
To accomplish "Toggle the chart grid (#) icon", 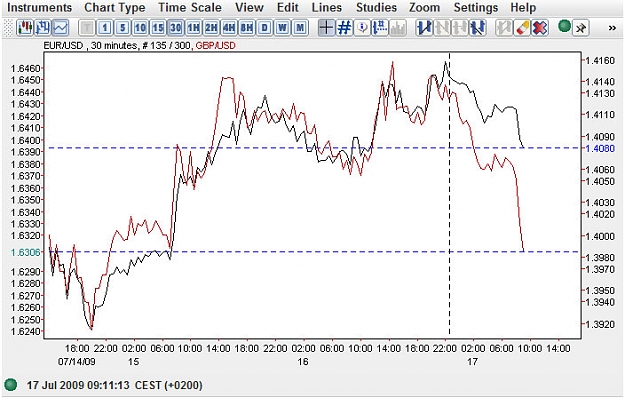I will pyautogui.click(x=344, y=28).
